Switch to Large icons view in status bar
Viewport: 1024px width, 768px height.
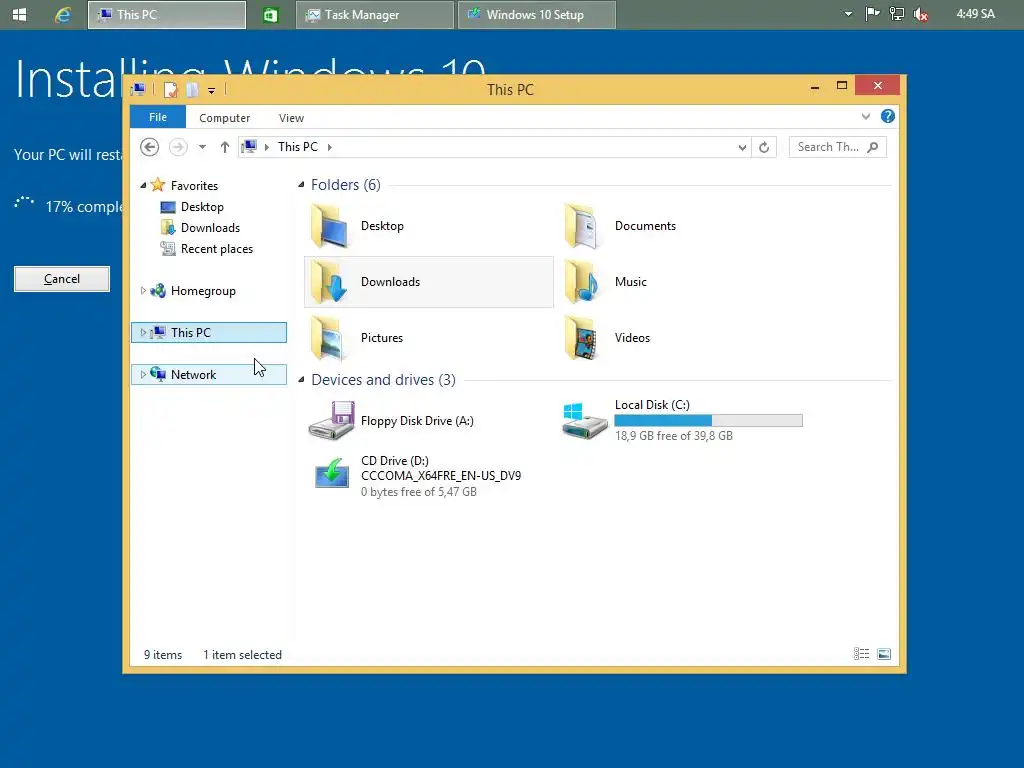(x=884, y=654)
